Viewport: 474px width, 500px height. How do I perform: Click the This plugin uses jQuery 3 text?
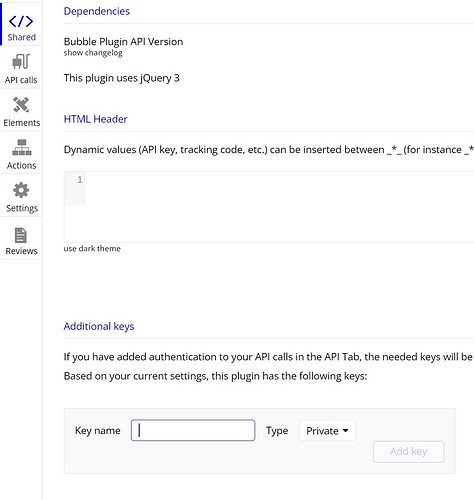click(x=122, y=78)
